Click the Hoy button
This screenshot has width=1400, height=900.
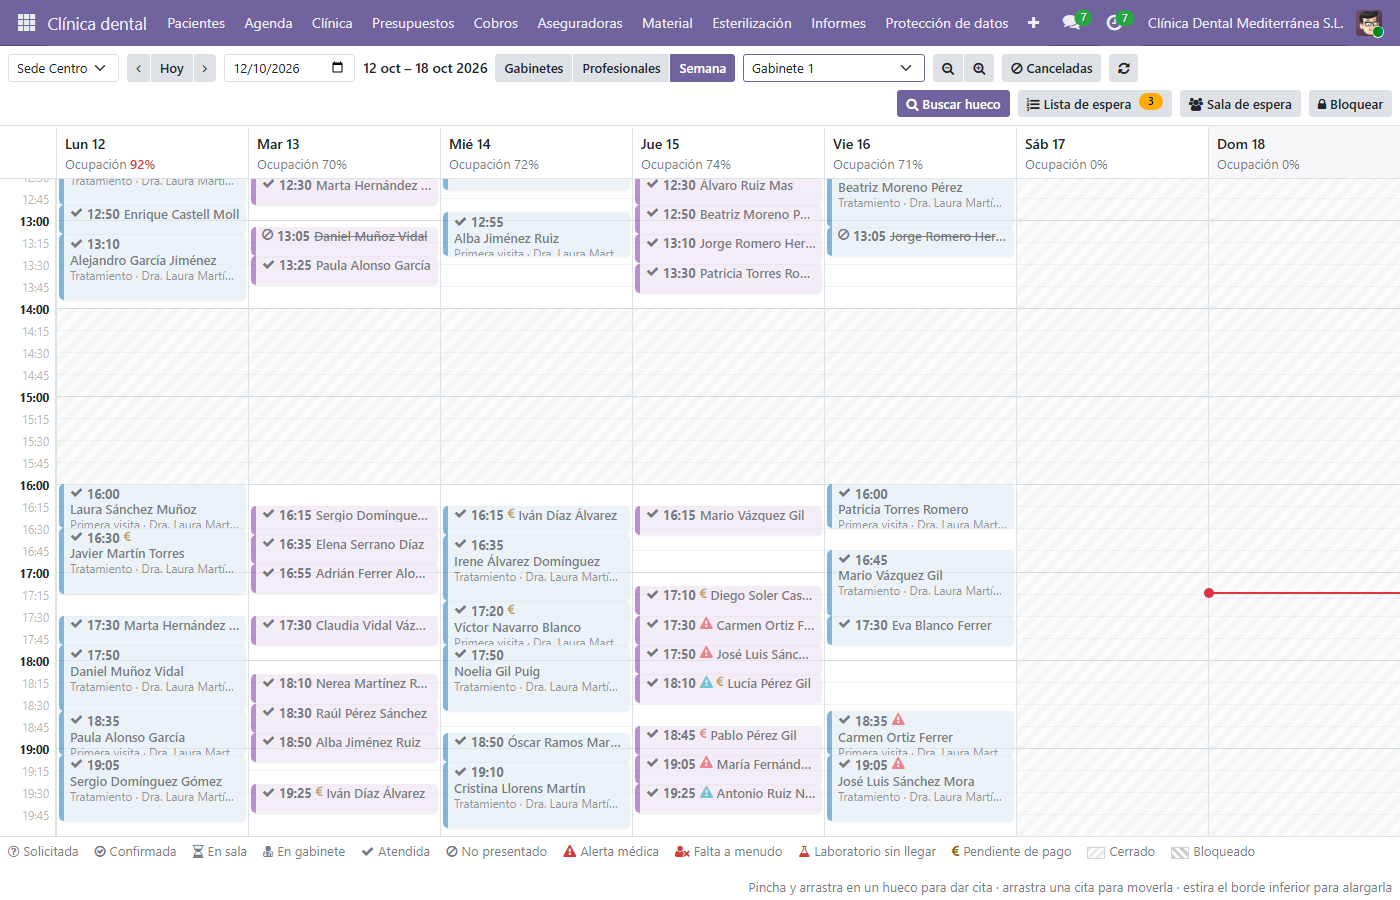pos(172,68)
